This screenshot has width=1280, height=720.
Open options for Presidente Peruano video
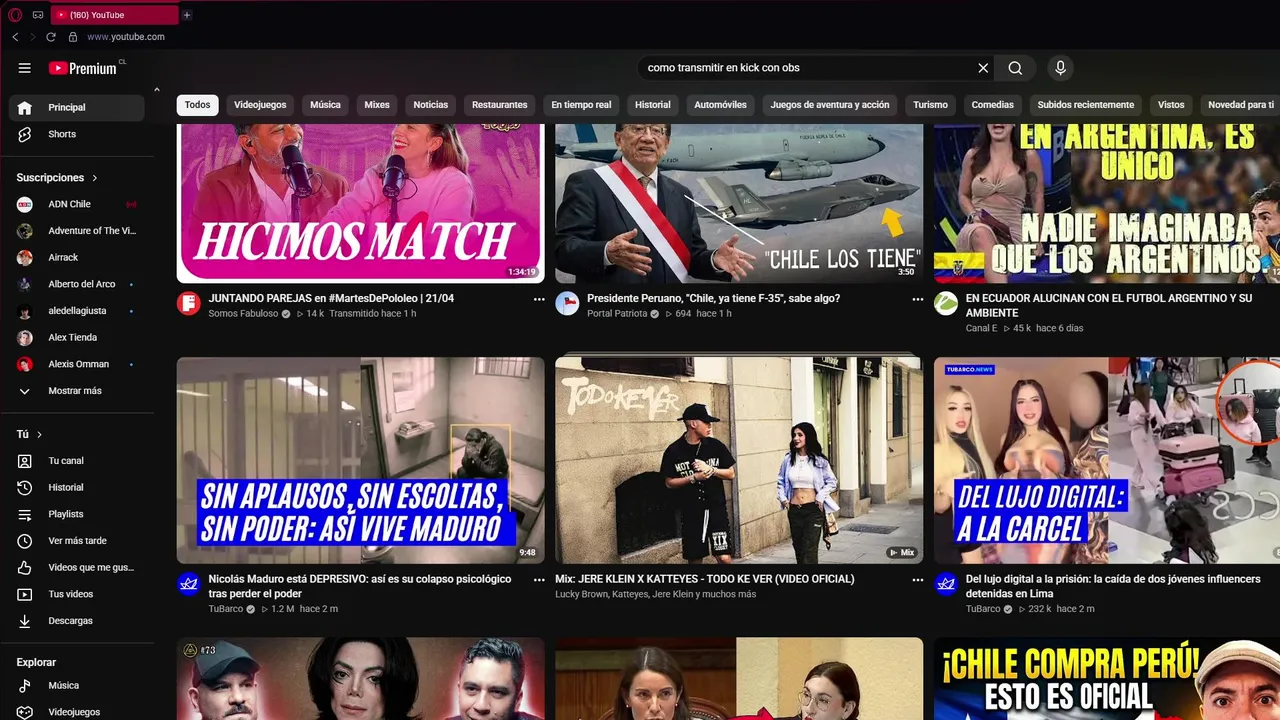(918, 299)
